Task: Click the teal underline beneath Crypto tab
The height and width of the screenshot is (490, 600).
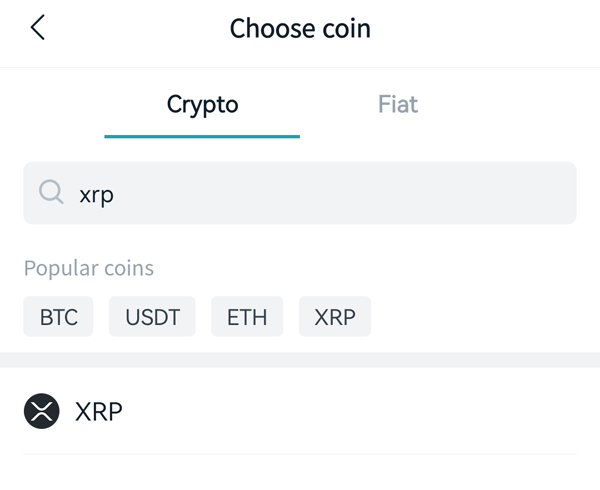Action: click(x=202, y=137)
